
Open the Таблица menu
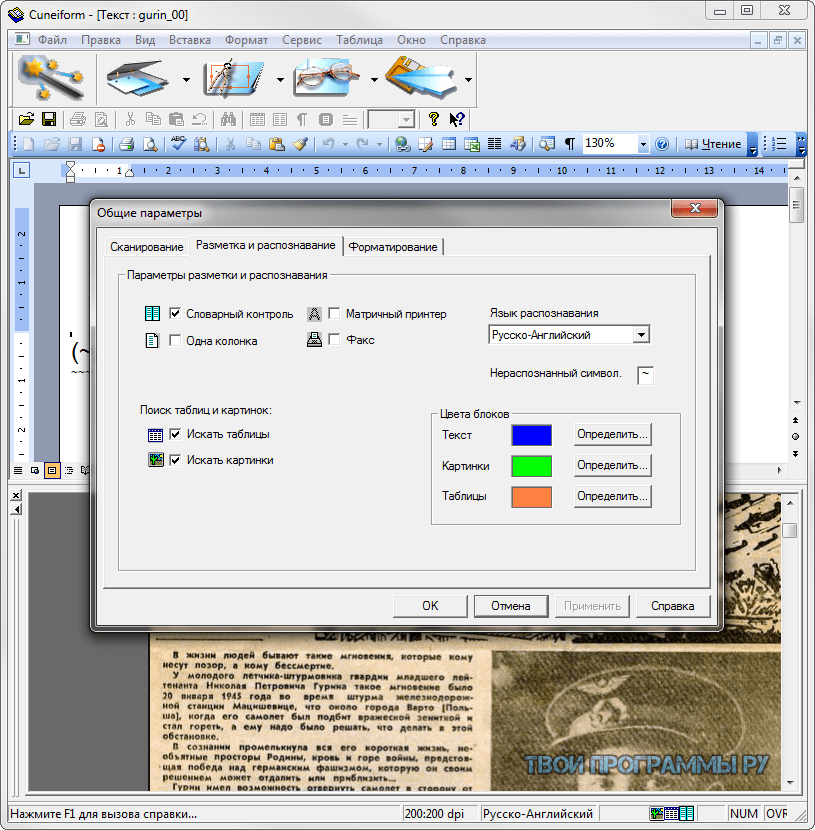[359, 40]
